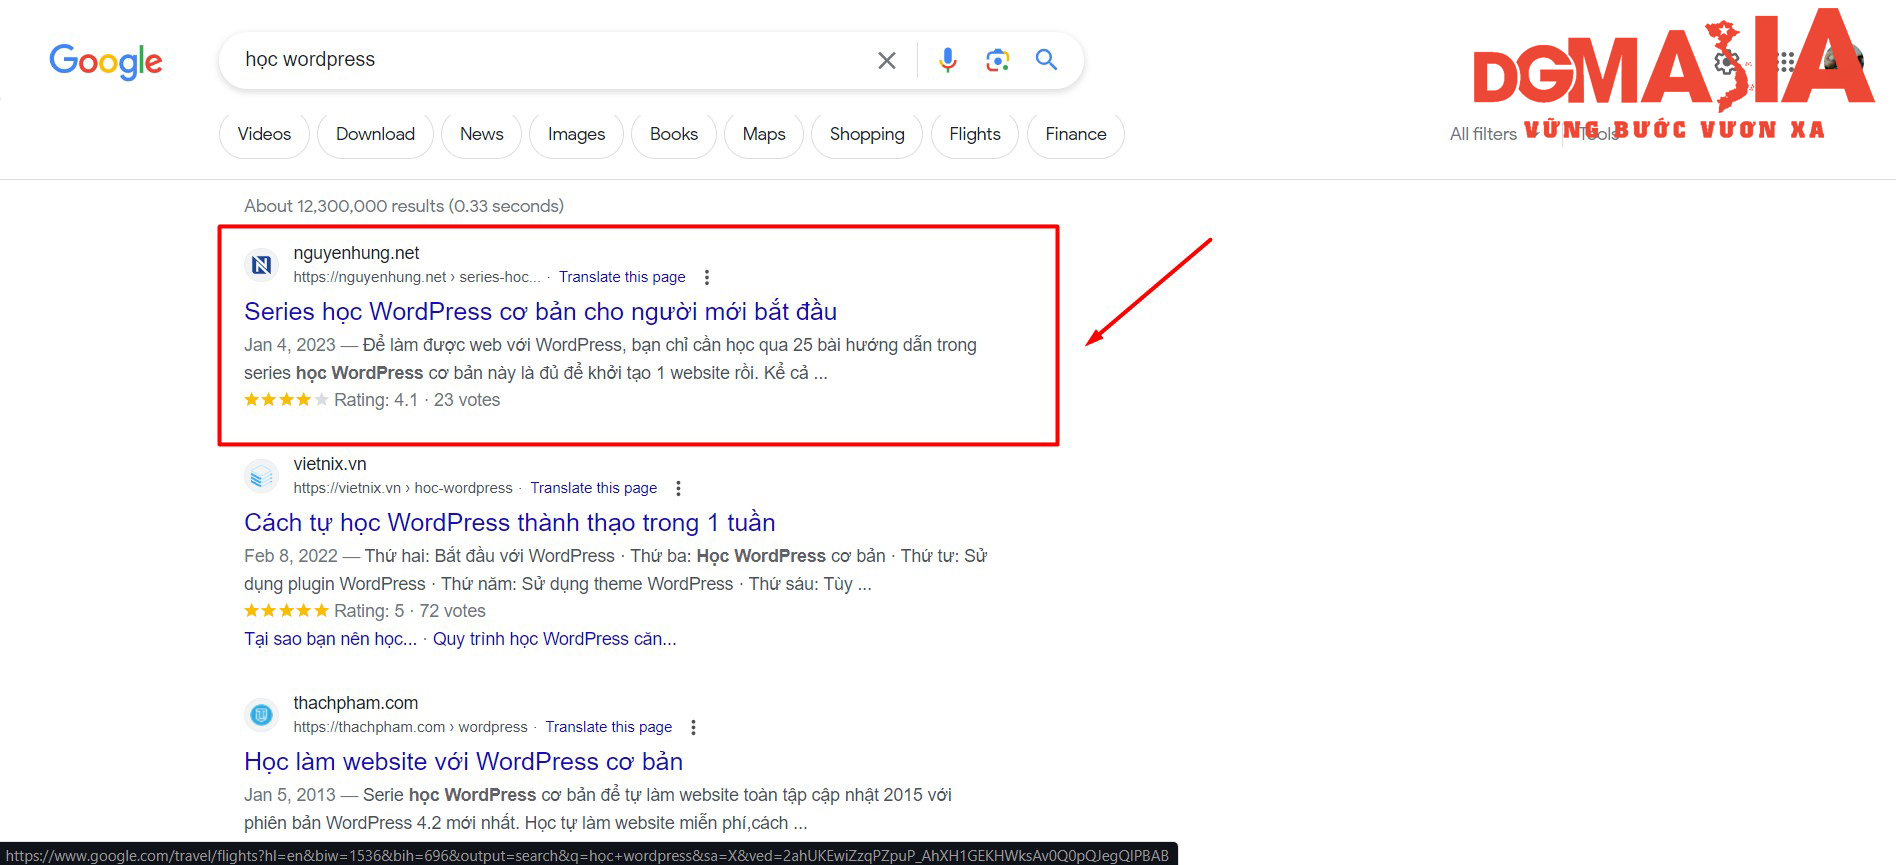Open the vietnix.vn site favicon

[262, 476]
